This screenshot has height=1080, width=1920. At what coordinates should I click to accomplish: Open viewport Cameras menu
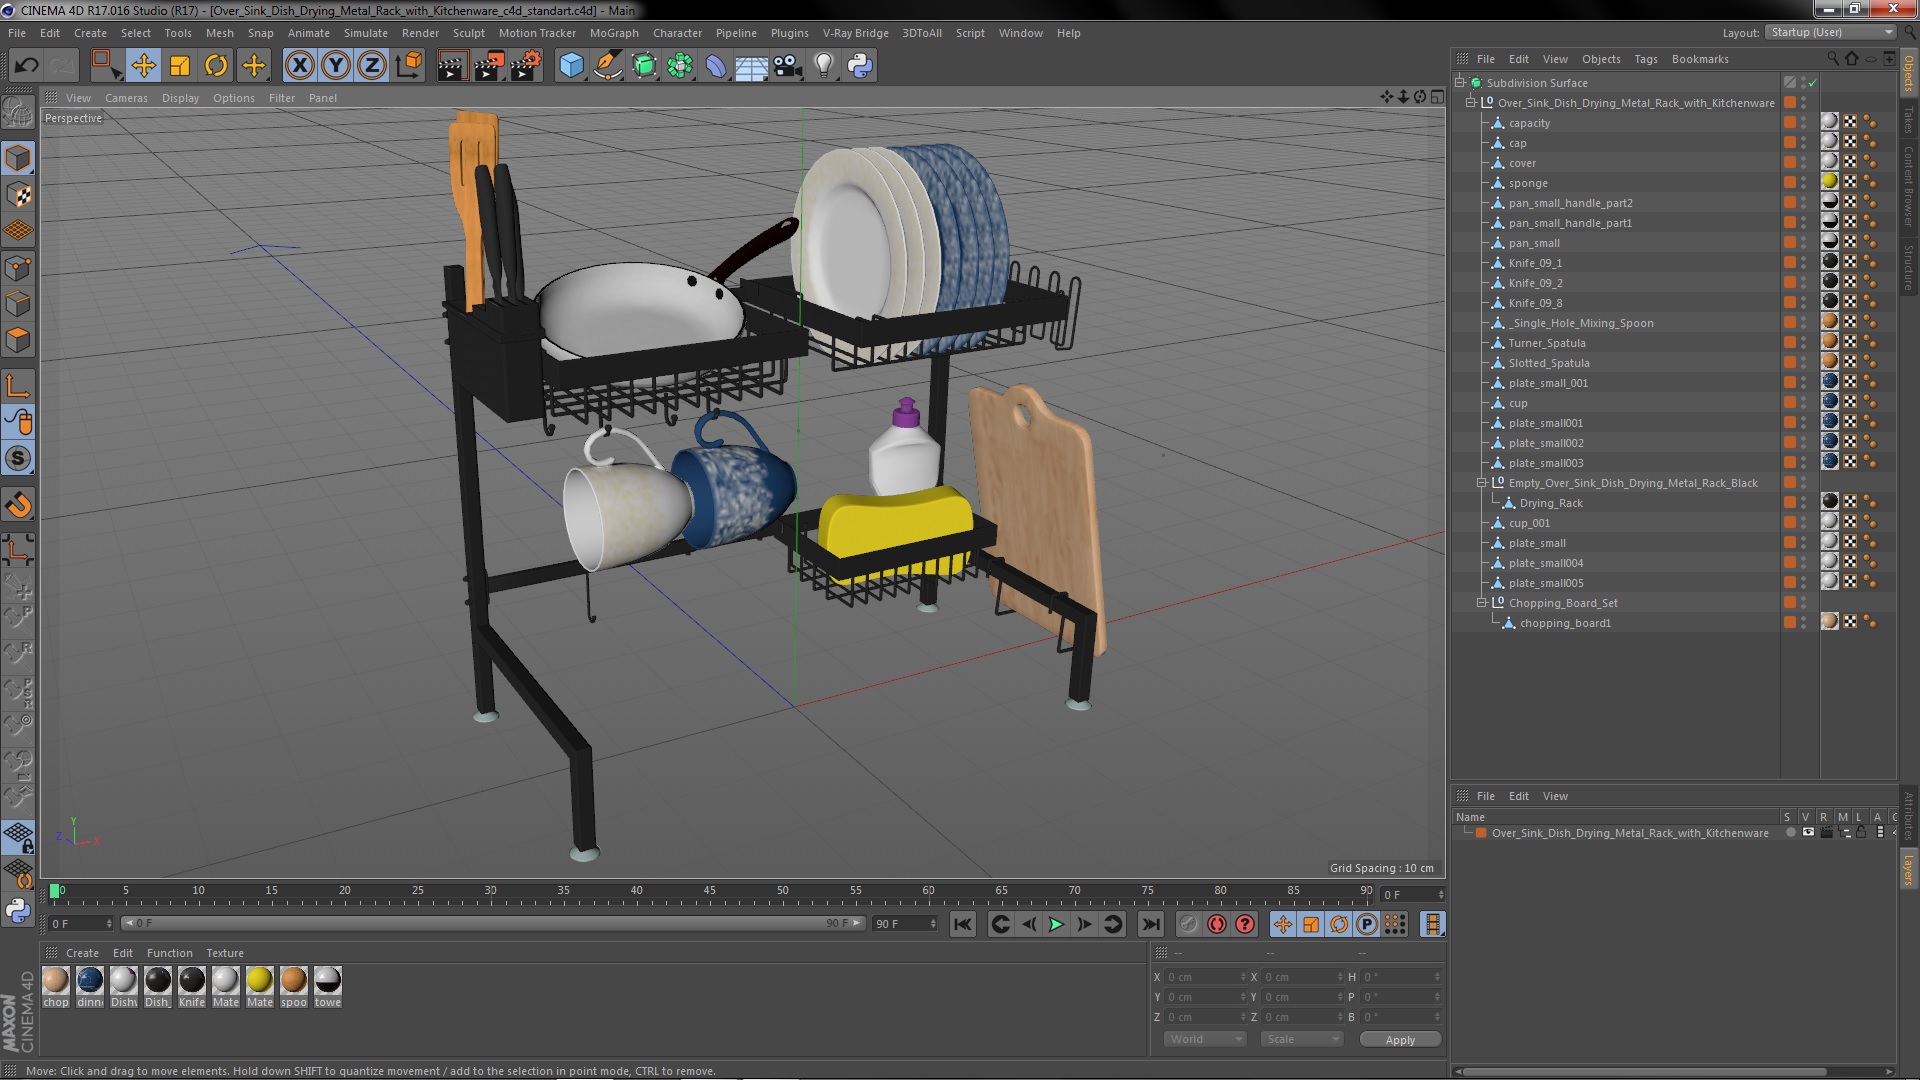tap(126, 98)
